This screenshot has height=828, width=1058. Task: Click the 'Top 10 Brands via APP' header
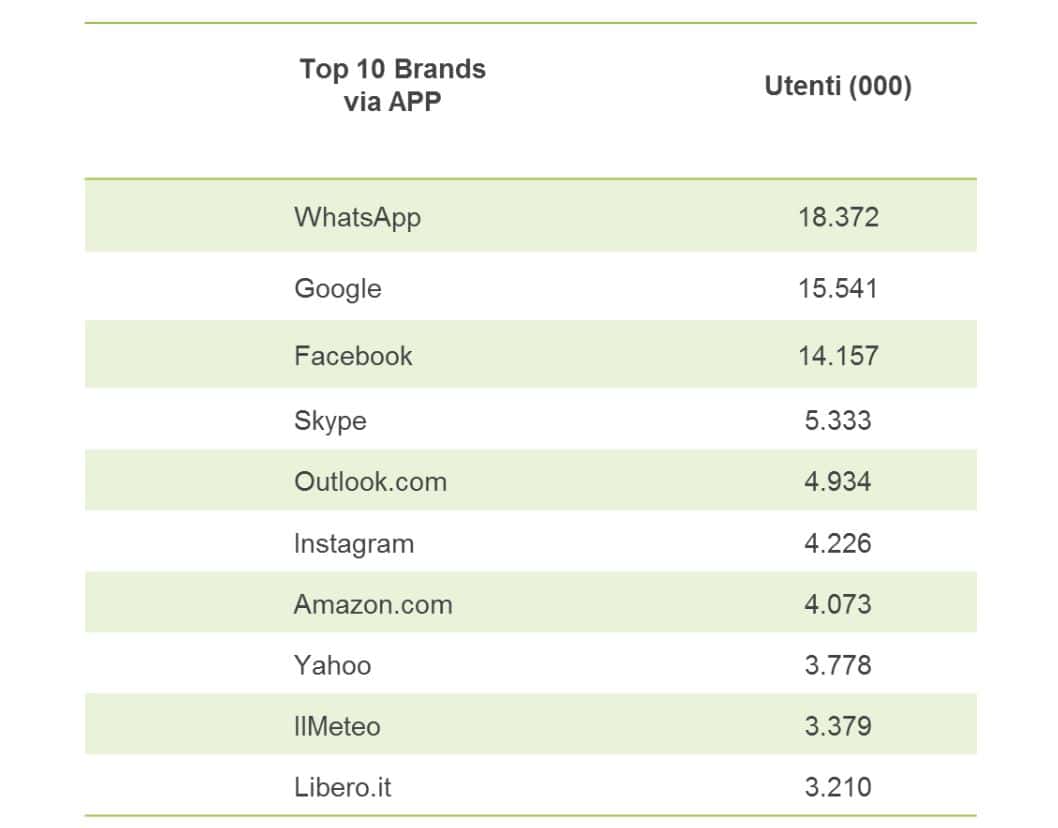(392, 85)
